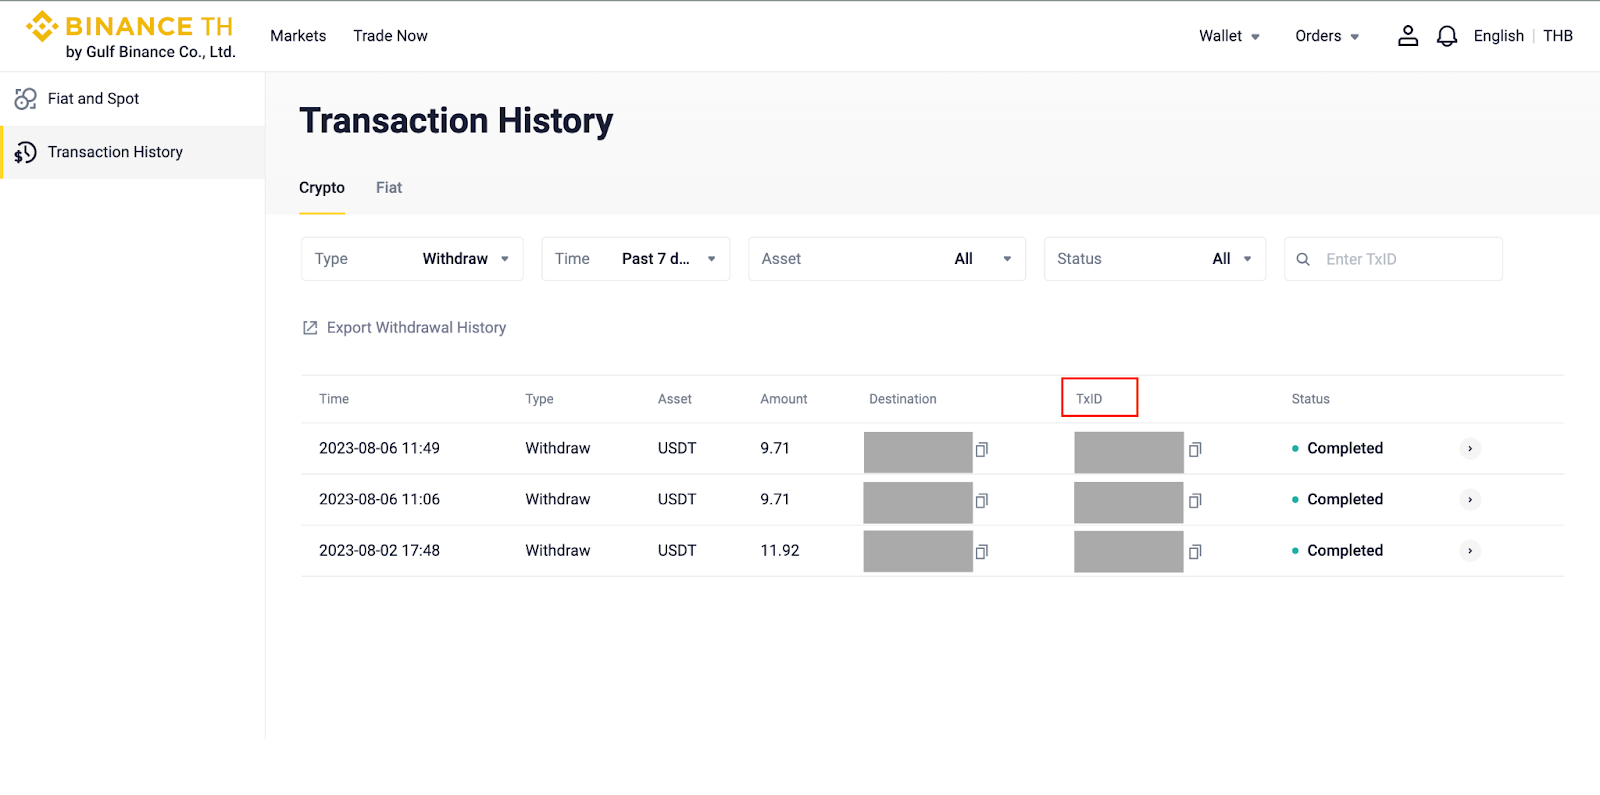Screen dimensions: 1600x795
Task: Open the Asset filter dropdown
Action: pyautogui.click(x=887, y=259)
